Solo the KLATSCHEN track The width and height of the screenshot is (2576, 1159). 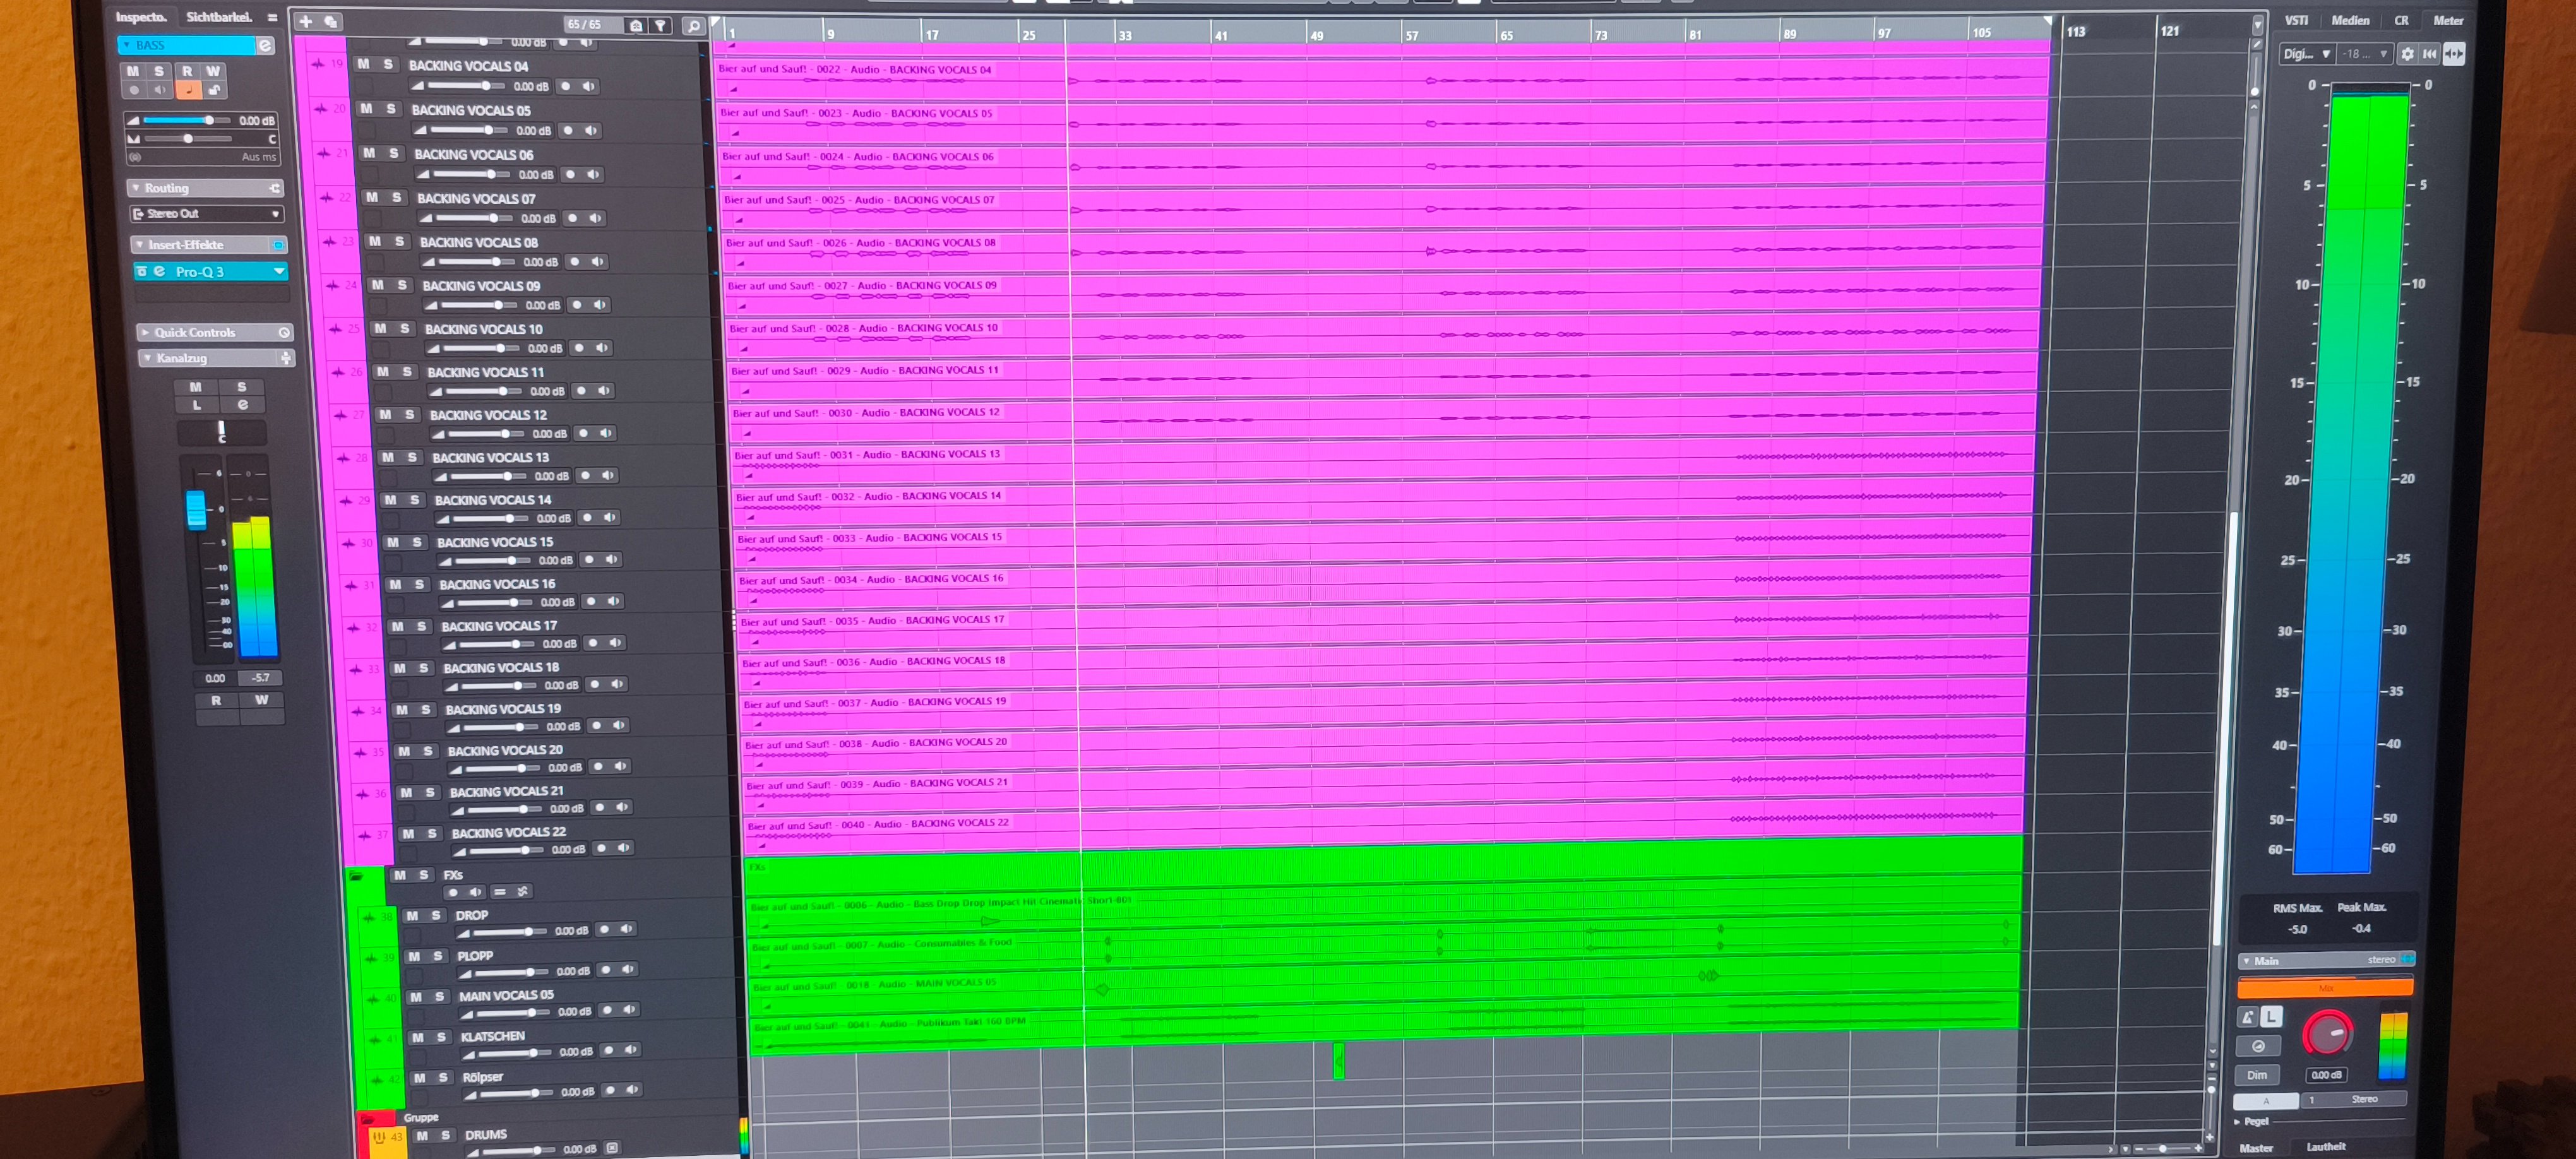(x=441, y=1037)
